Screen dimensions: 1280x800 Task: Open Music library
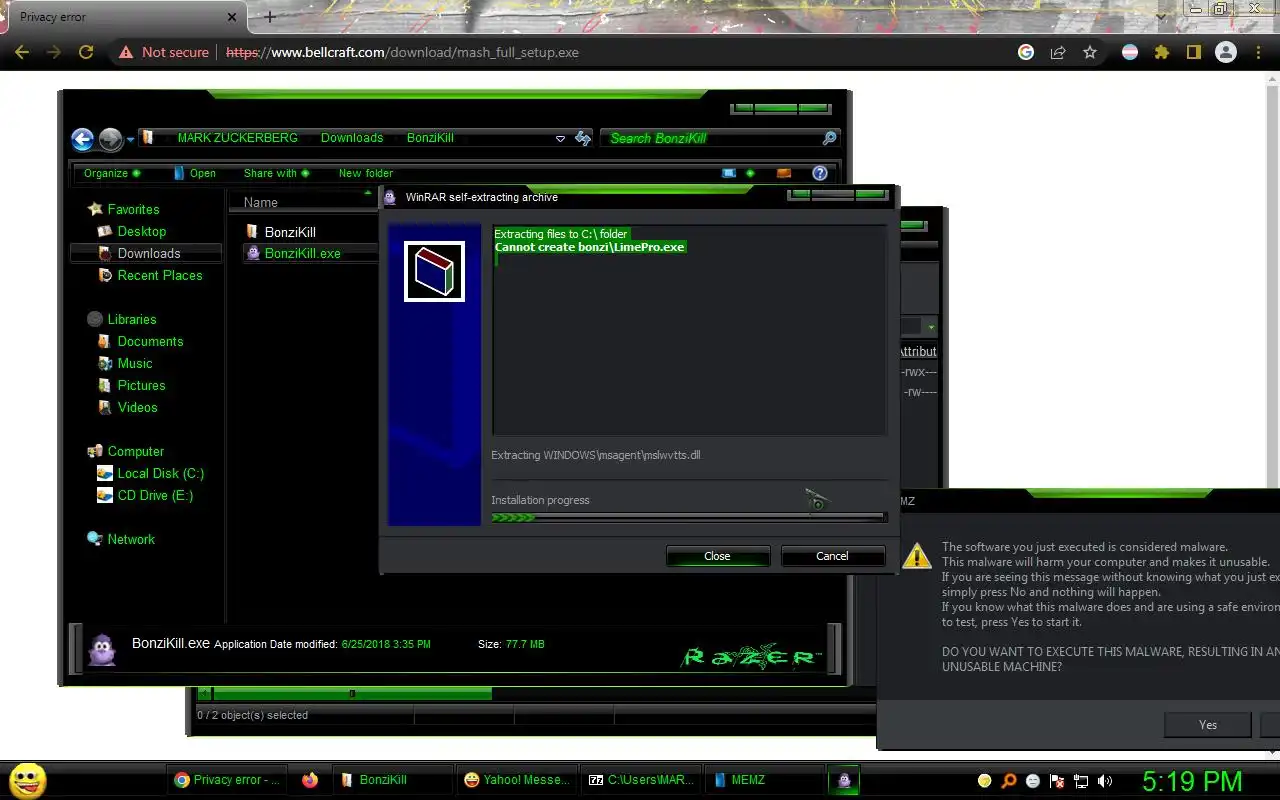(x=125, y=363)
